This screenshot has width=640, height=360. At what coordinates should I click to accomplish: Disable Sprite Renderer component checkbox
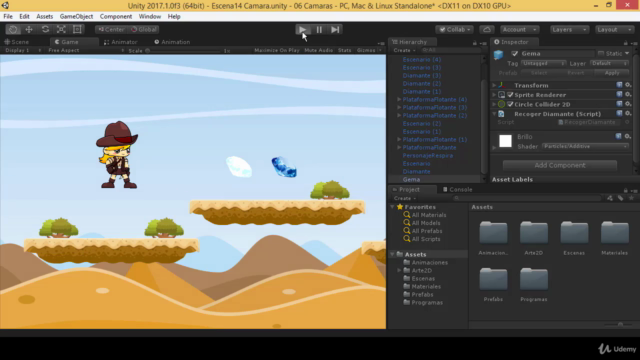[x=510, y=95]
